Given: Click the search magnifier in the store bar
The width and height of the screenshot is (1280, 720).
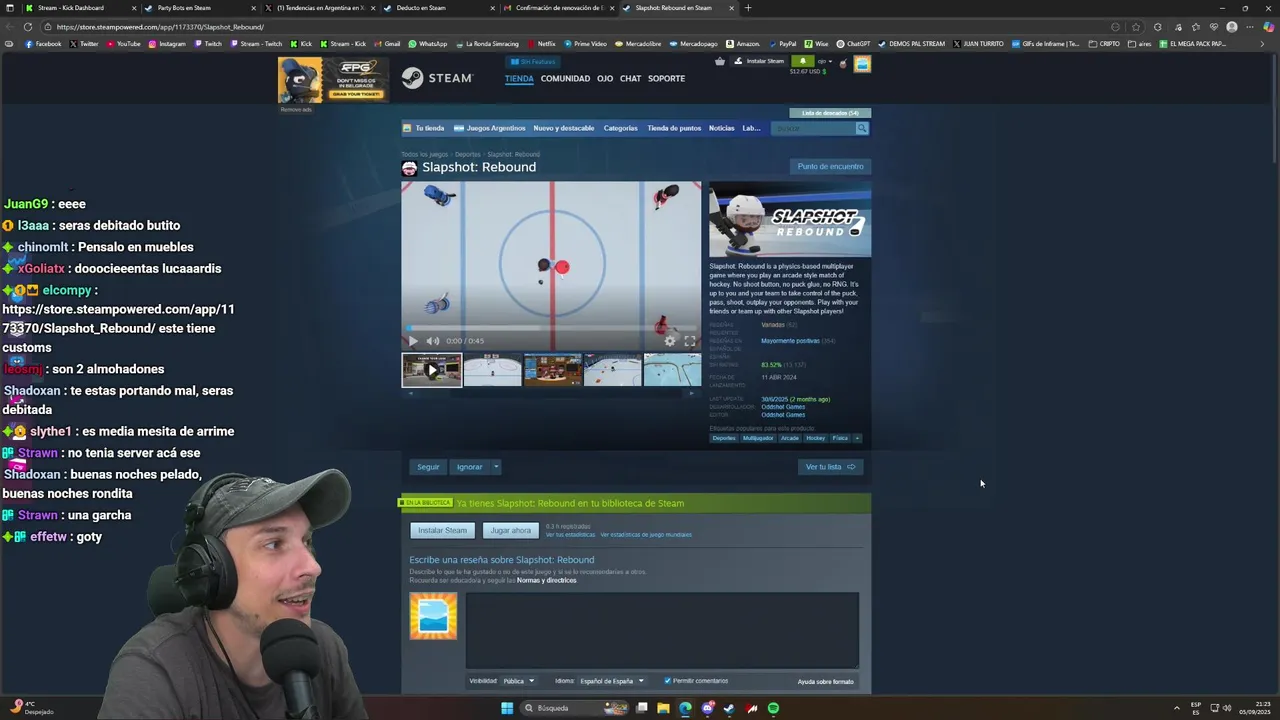Looking at the screenshot, I should (x=862, y=128).
